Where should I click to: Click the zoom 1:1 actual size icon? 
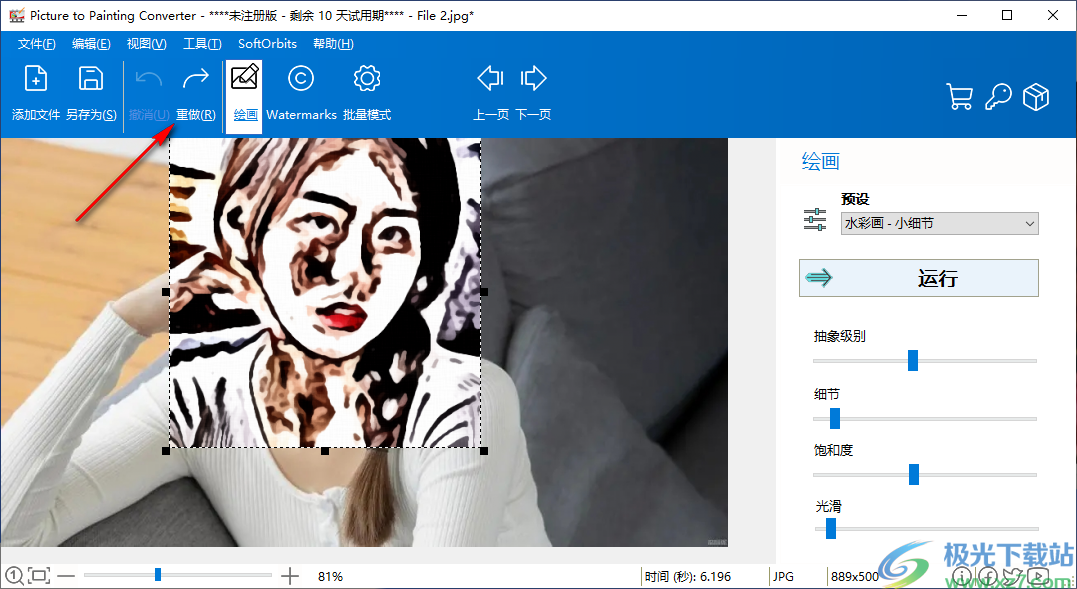(x=14, y=575)
